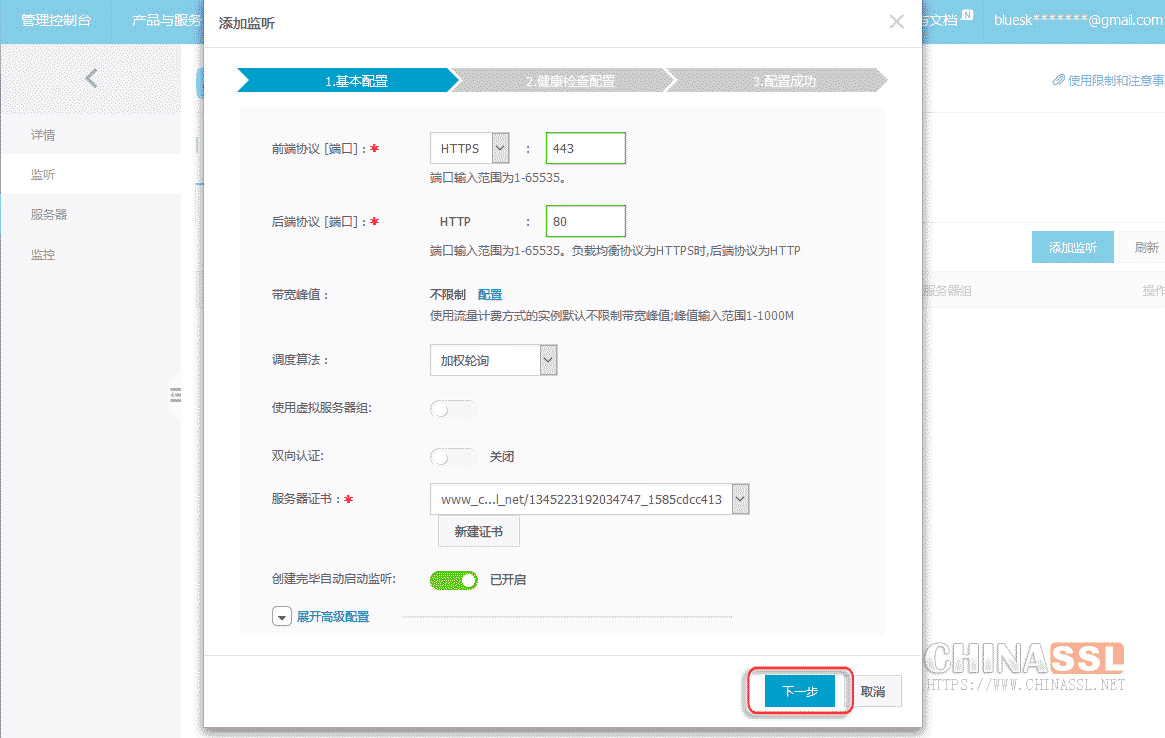Enable 双向认证 switch

pos(452,457)
